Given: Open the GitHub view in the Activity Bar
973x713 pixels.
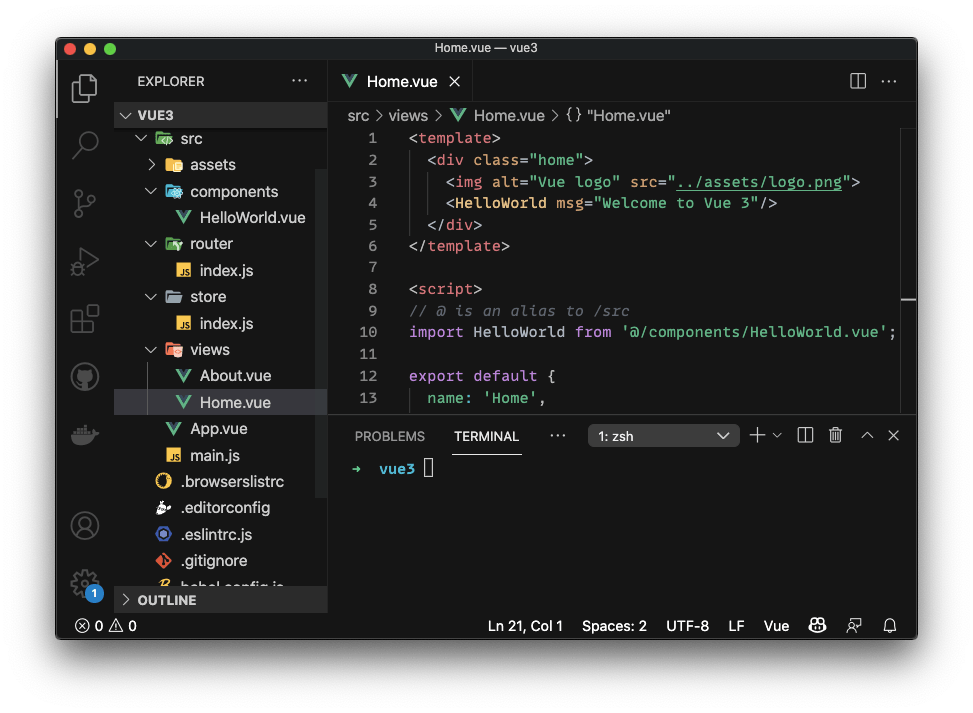Looking at the screenshot, I should coord(84,377).
